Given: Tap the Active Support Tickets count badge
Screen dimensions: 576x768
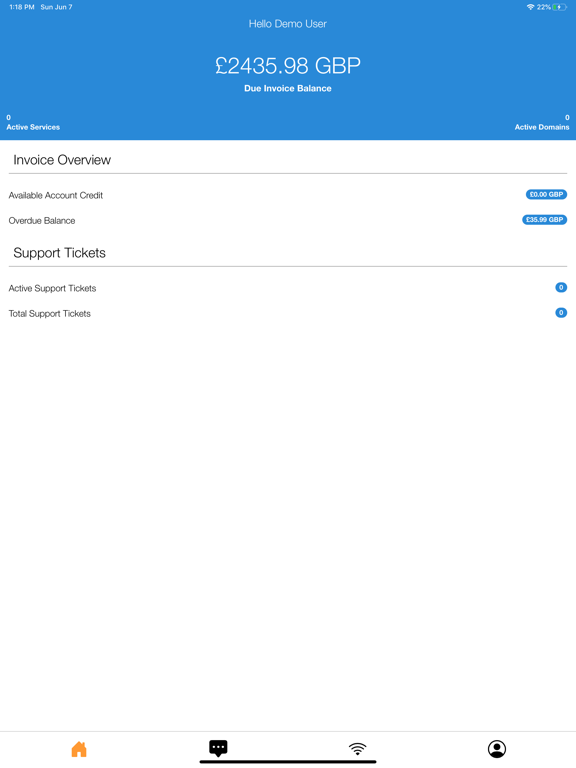Looking at the screenshot, I should (561, 288).
